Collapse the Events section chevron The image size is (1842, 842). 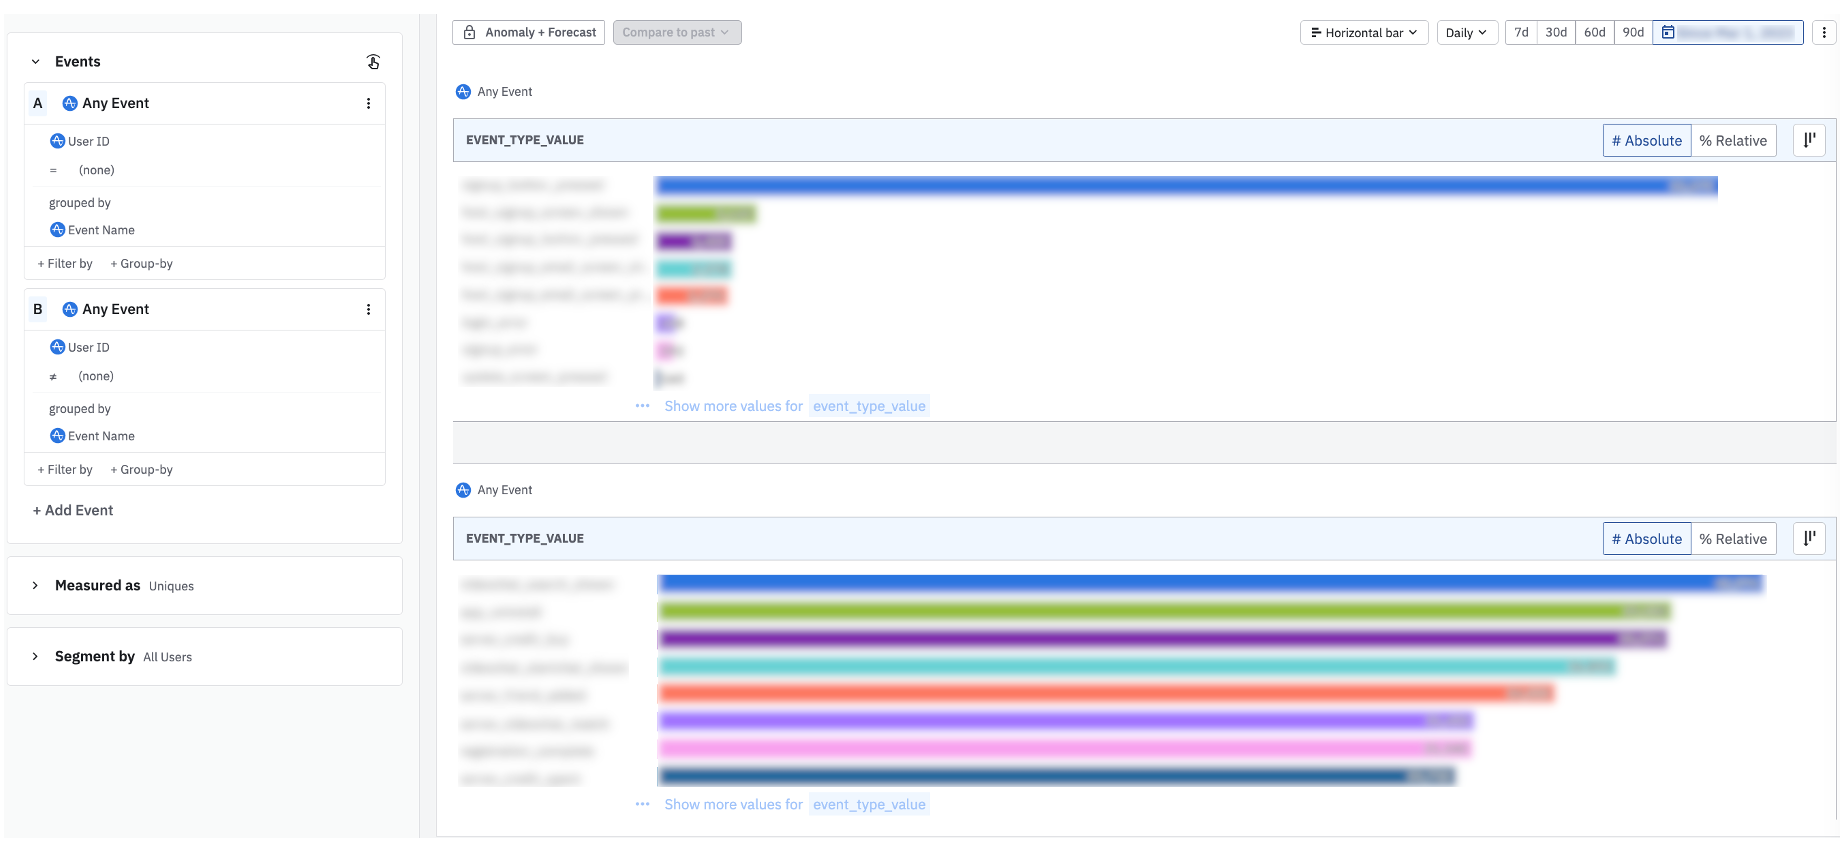pyautogui.click(x=36, y=62)
